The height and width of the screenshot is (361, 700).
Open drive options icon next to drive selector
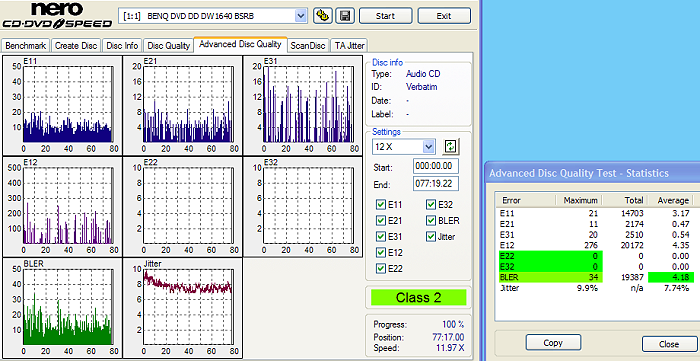[x=322, y=16]
